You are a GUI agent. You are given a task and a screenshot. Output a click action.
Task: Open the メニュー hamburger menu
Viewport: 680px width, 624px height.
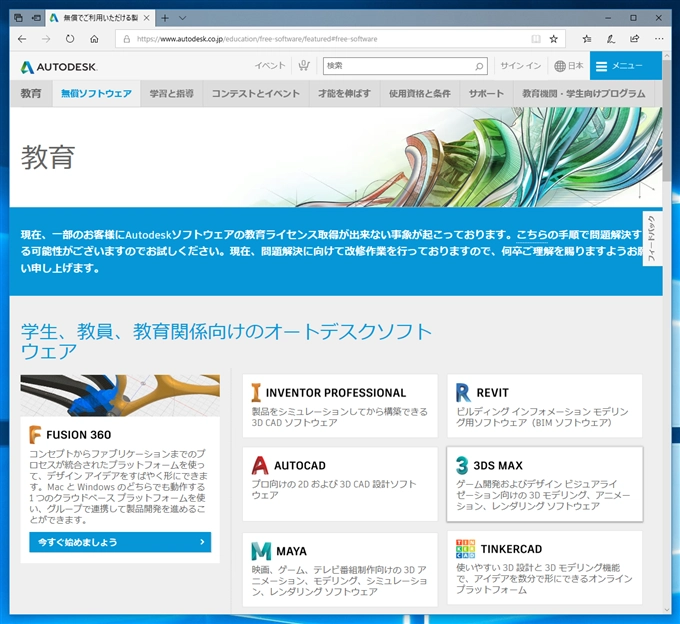point(625,66)
